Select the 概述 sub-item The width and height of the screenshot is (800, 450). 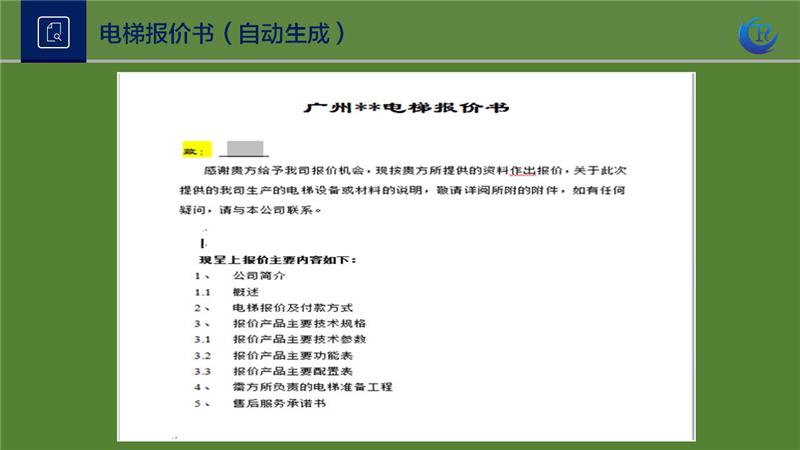[x=245, y=291]
